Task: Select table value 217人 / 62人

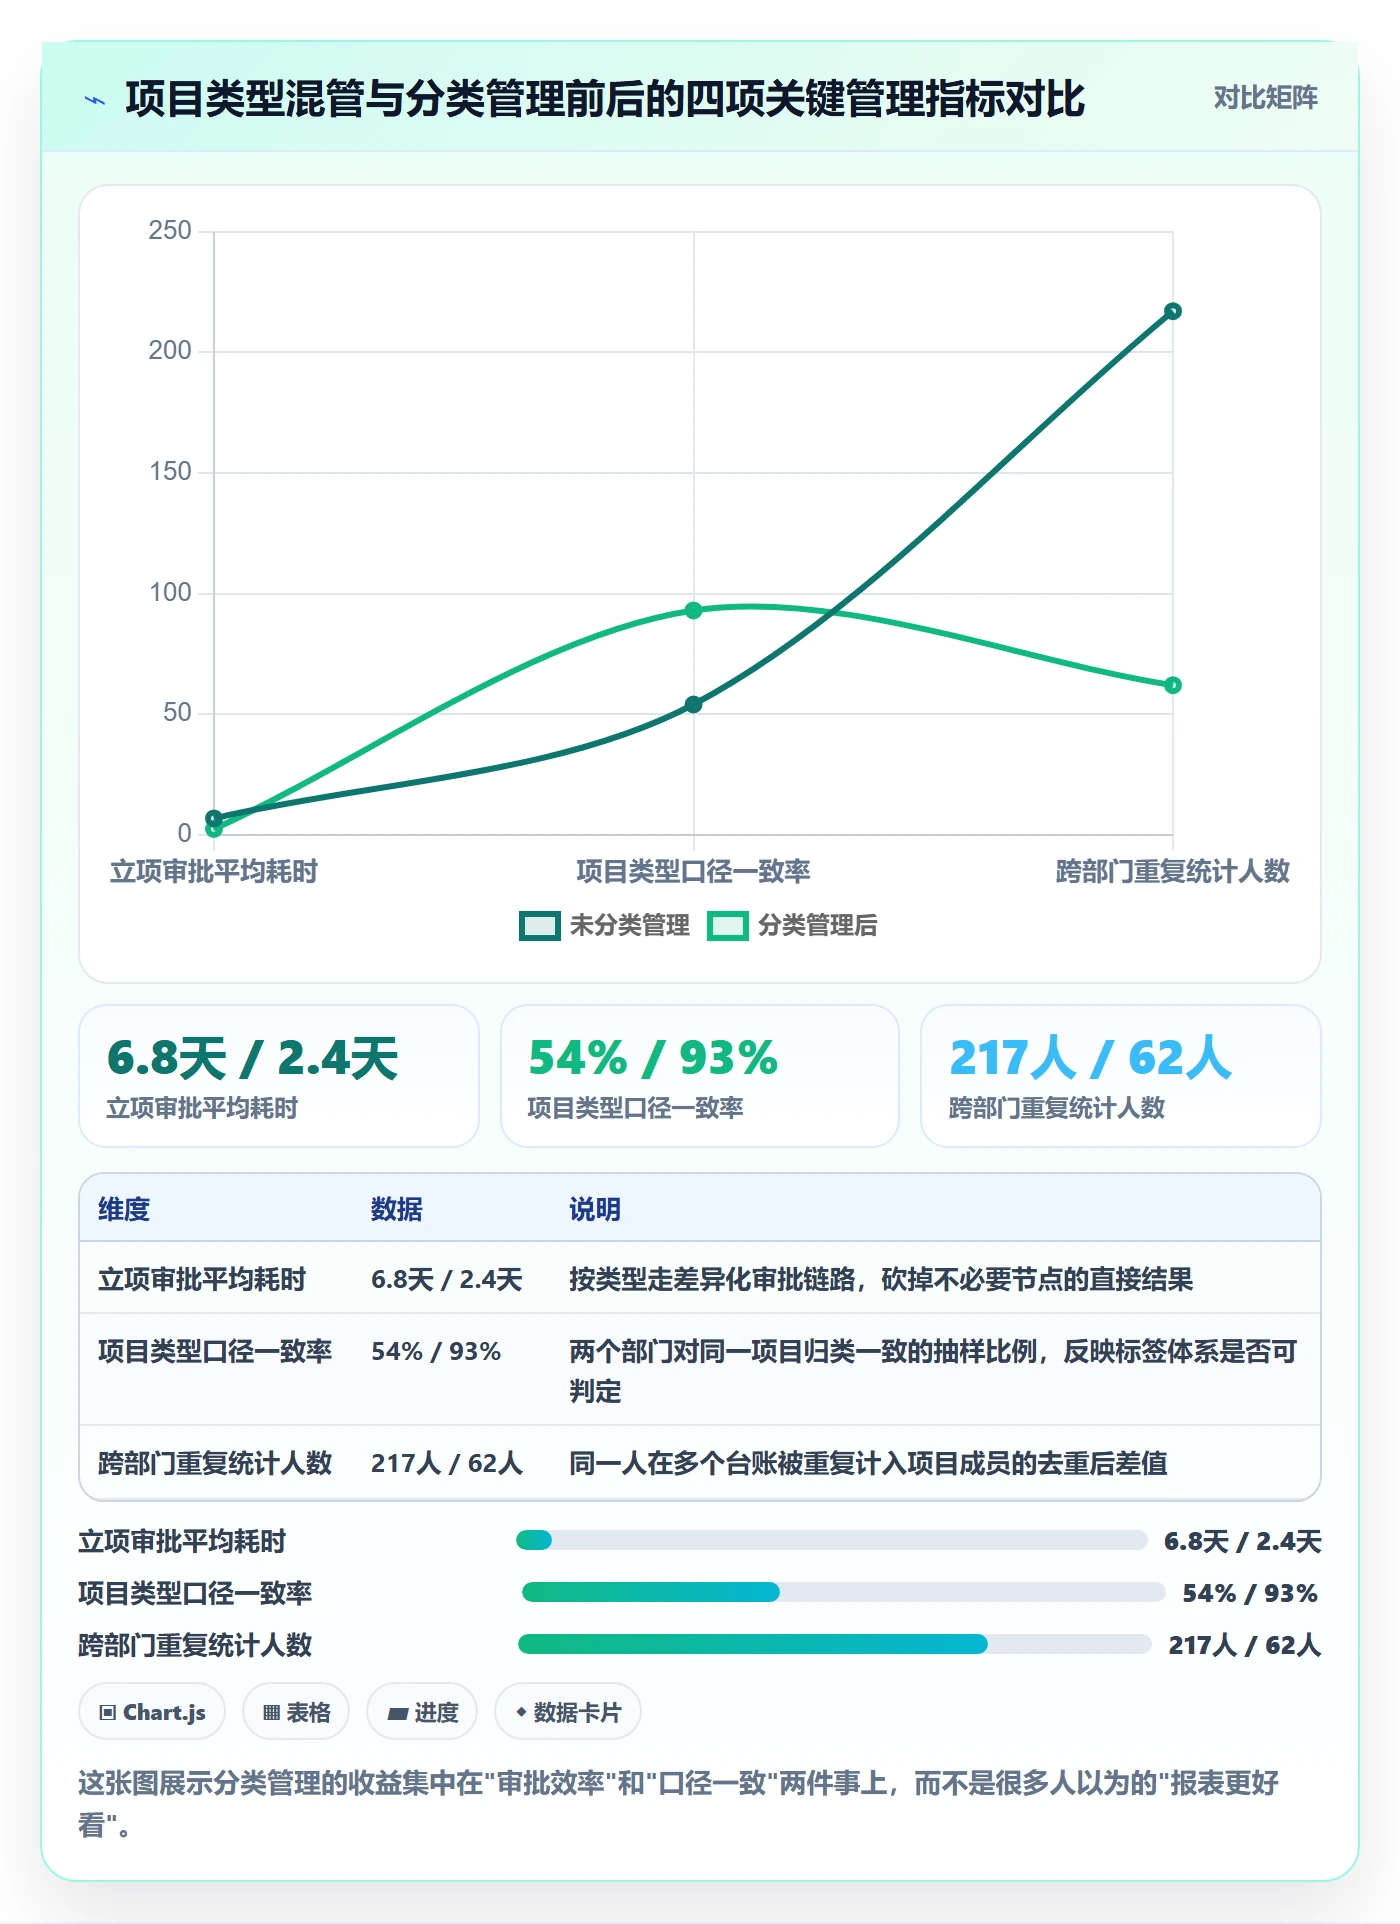Action: 447,1463
